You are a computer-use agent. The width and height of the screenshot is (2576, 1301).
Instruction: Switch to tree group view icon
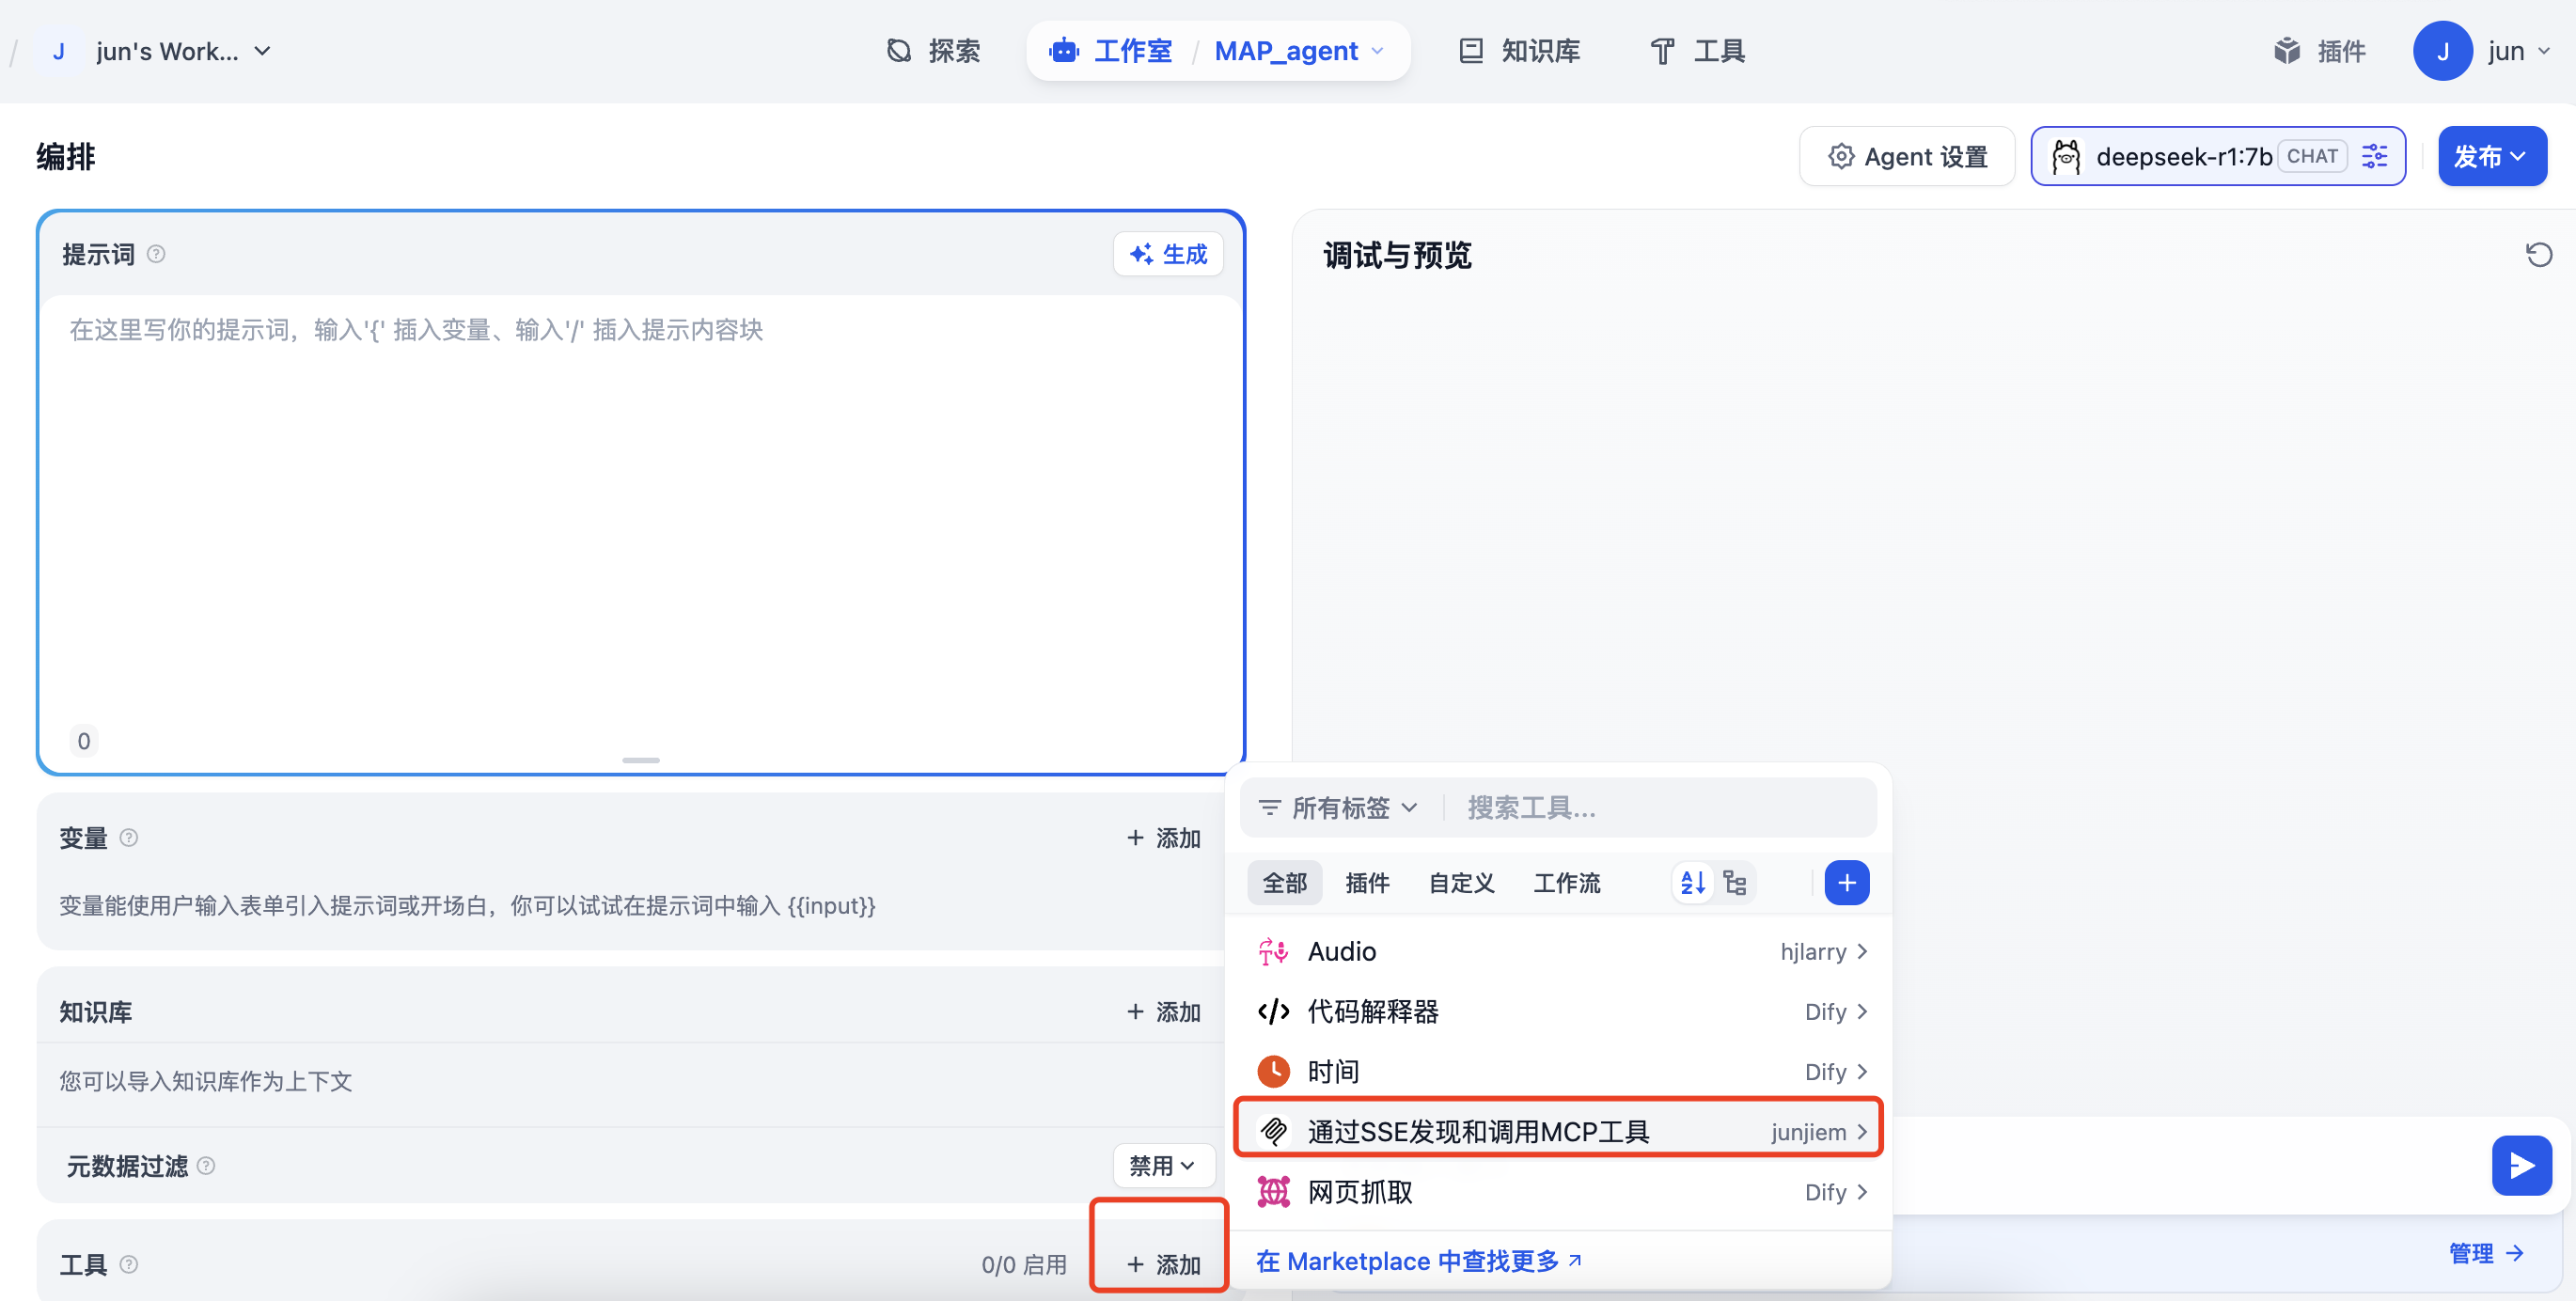click(x=1735, y=882)
